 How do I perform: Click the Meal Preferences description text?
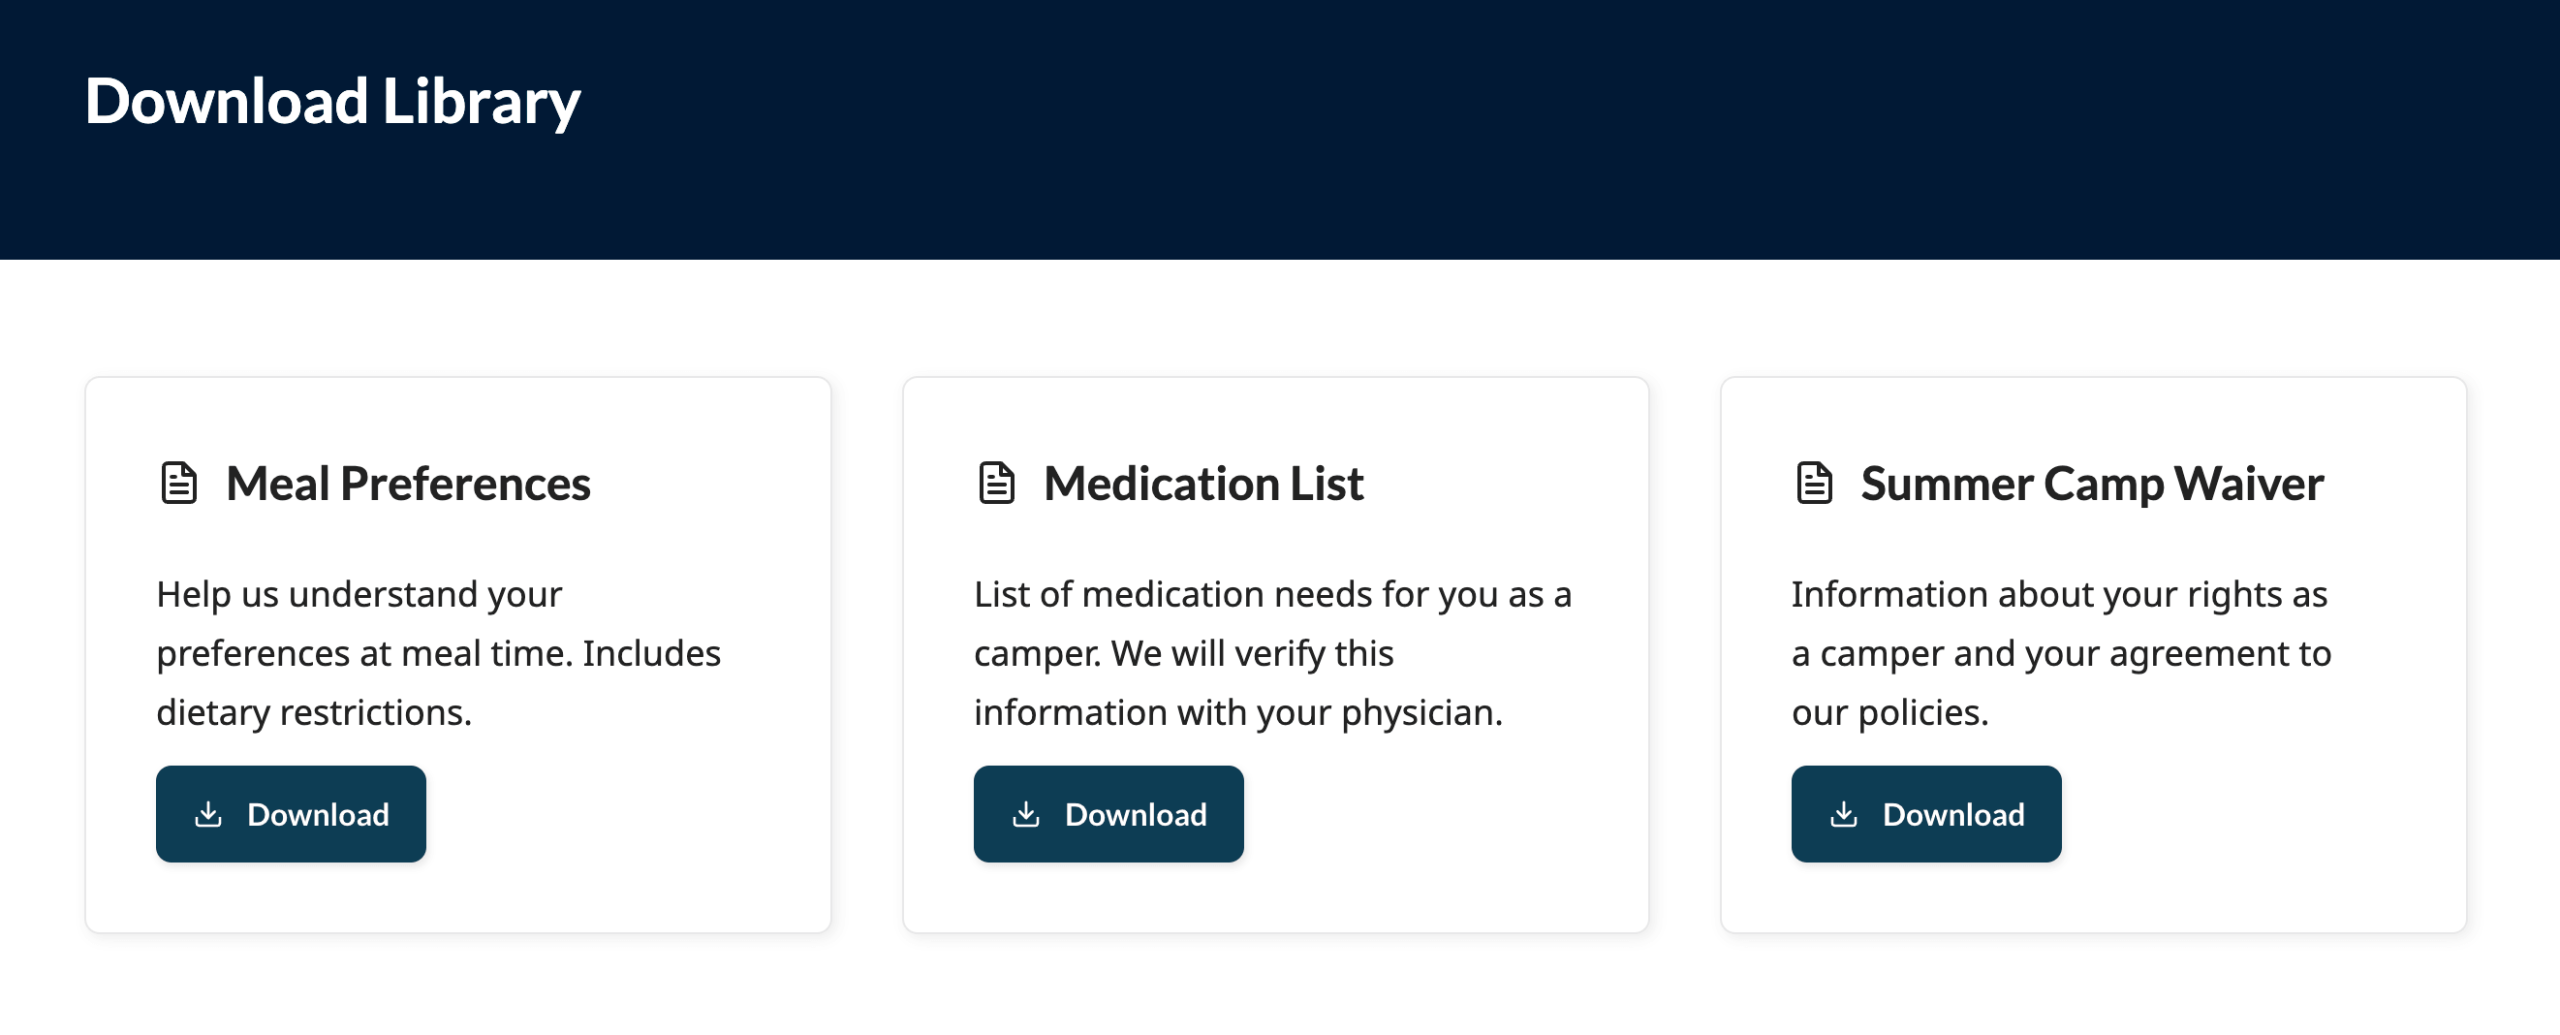coord(438,652)
